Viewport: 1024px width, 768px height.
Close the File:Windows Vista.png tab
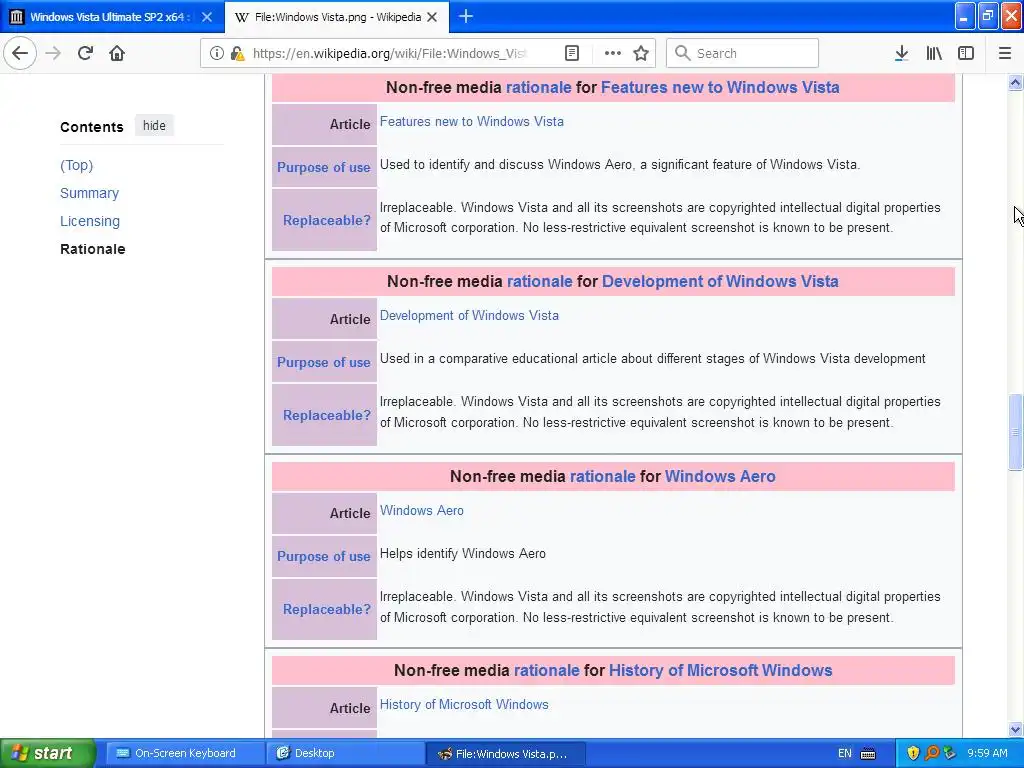(432, 17)
